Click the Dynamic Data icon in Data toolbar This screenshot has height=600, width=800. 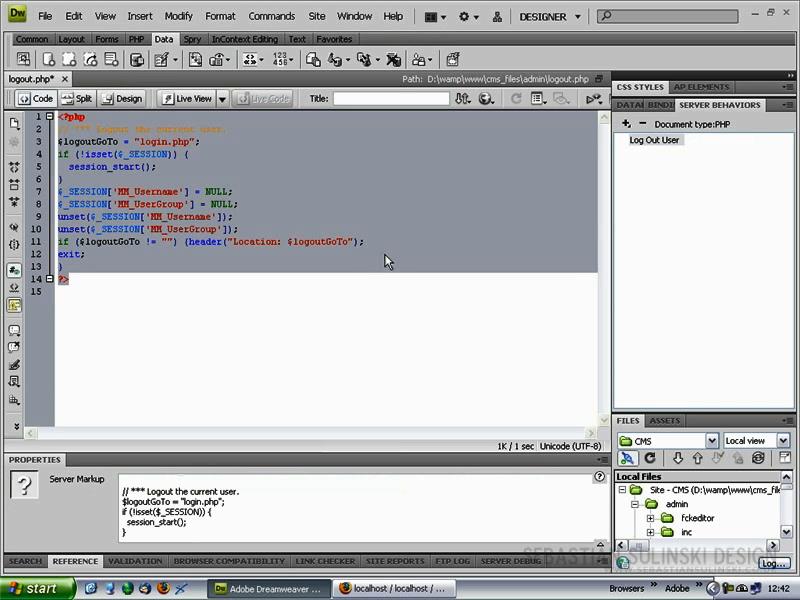click(x=166, y=59)
